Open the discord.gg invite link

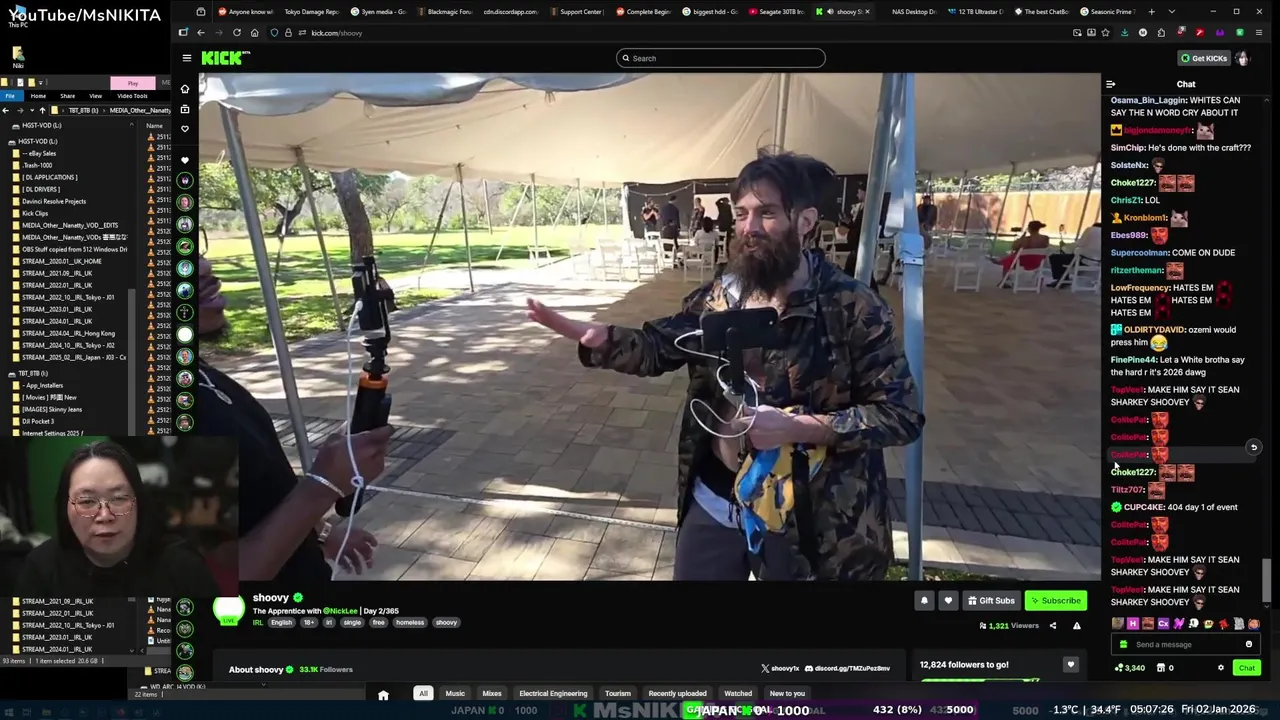[848, 668]
